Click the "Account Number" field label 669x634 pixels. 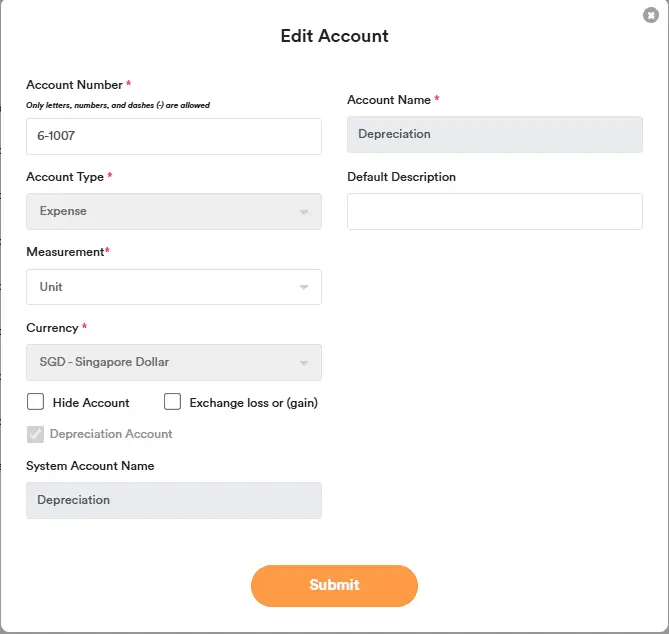[74, 85]
